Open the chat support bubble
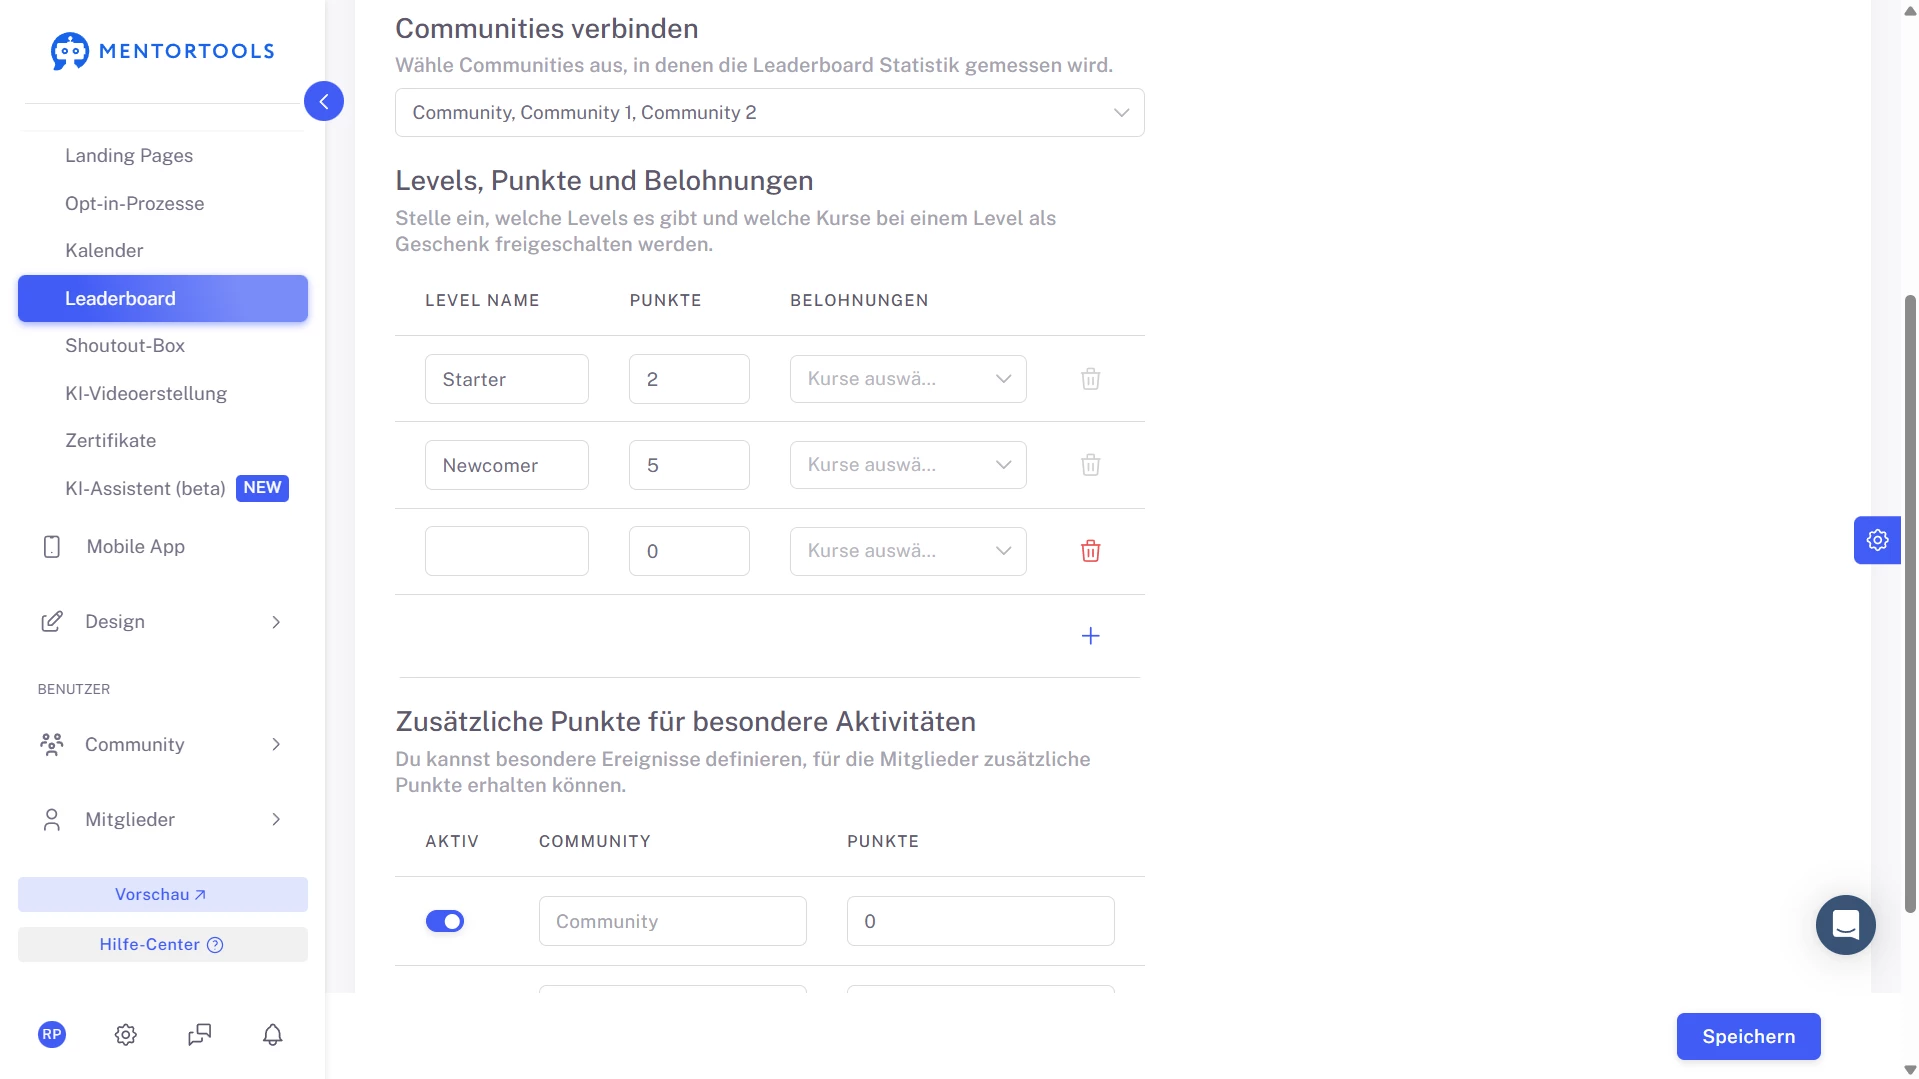 click(x=1845, y=925)
